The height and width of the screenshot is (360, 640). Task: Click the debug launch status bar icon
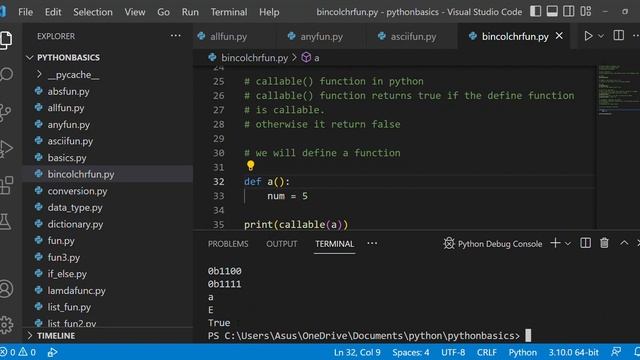coord(52,352)
